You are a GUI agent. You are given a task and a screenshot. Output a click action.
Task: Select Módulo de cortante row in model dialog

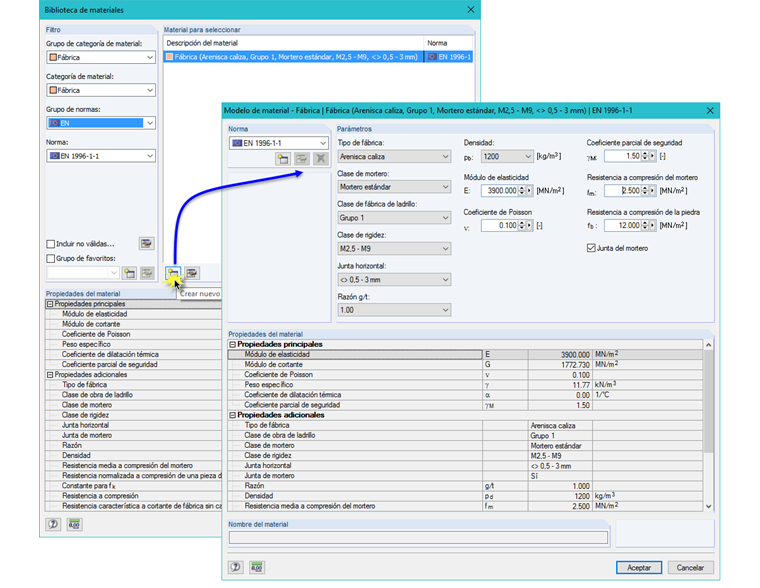tap(465, 365)
